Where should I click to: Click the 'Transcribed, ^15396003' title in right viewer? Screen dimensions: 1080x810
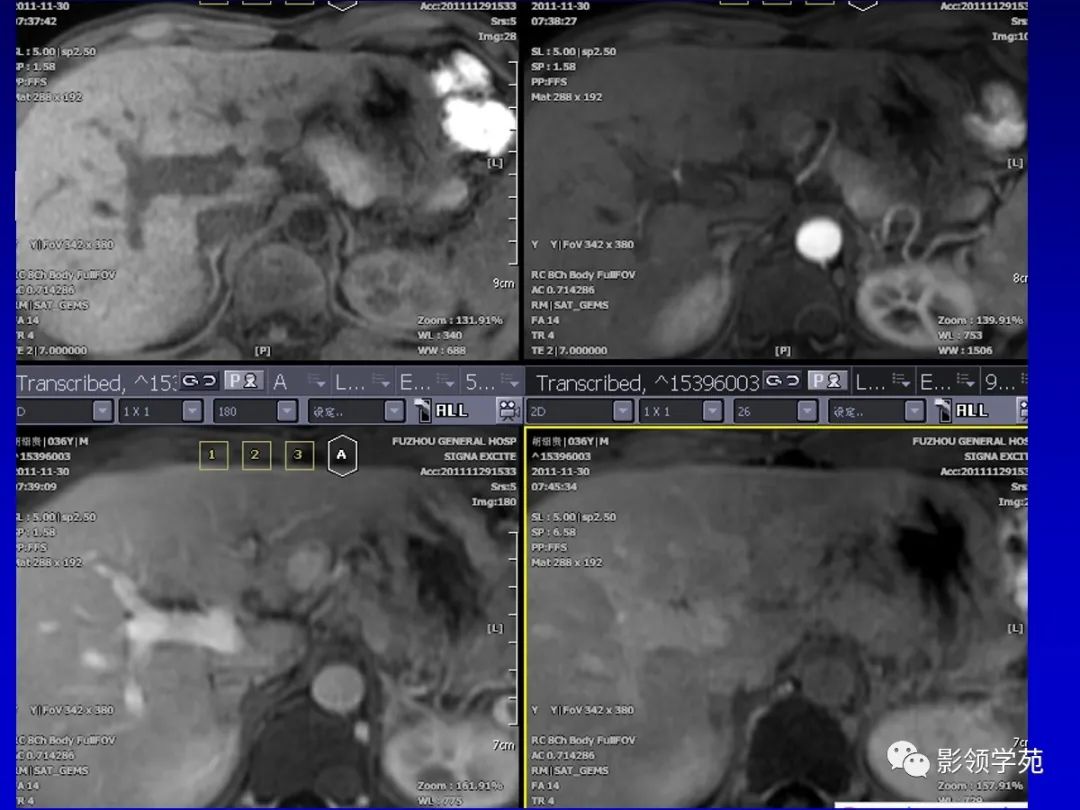tap(647, 383)
